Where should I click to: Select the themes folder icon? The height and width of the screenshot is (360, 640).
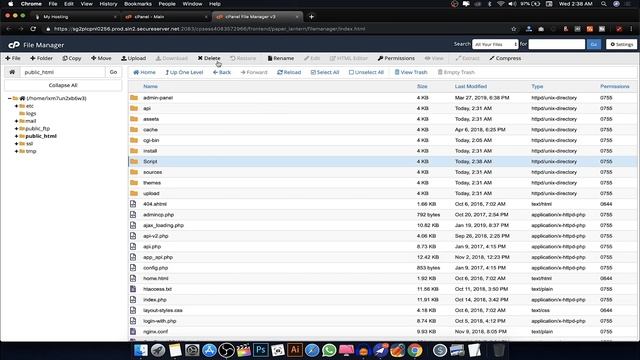(134, 183)
